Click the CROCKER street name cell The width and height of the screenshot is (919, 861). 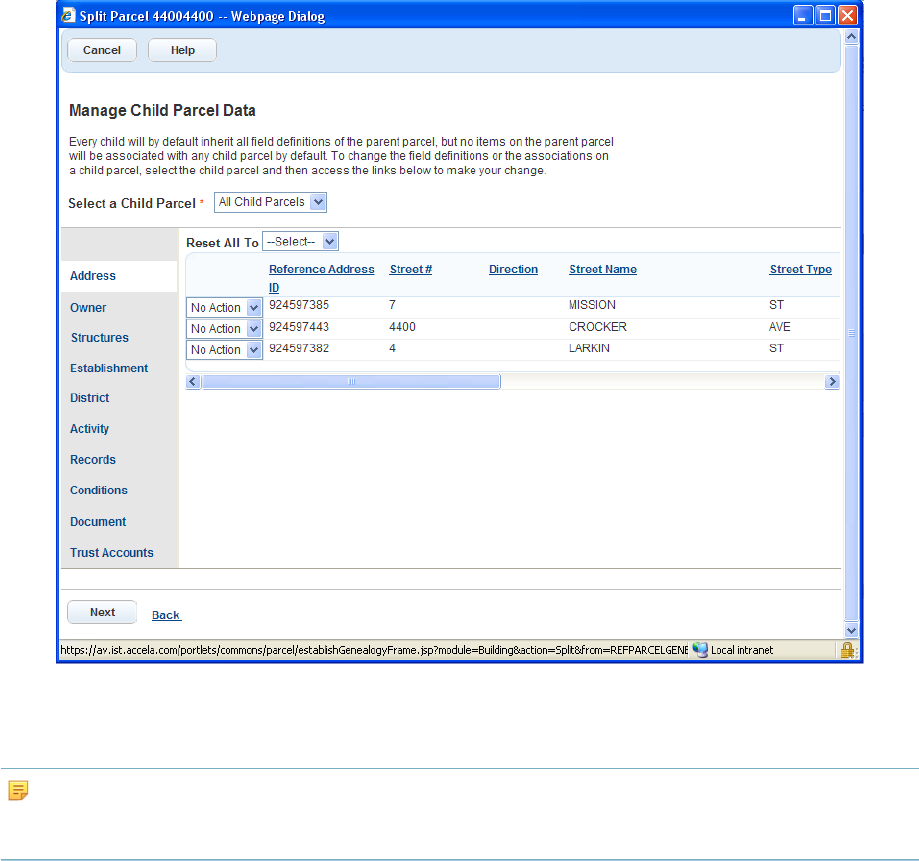(597, 327)
